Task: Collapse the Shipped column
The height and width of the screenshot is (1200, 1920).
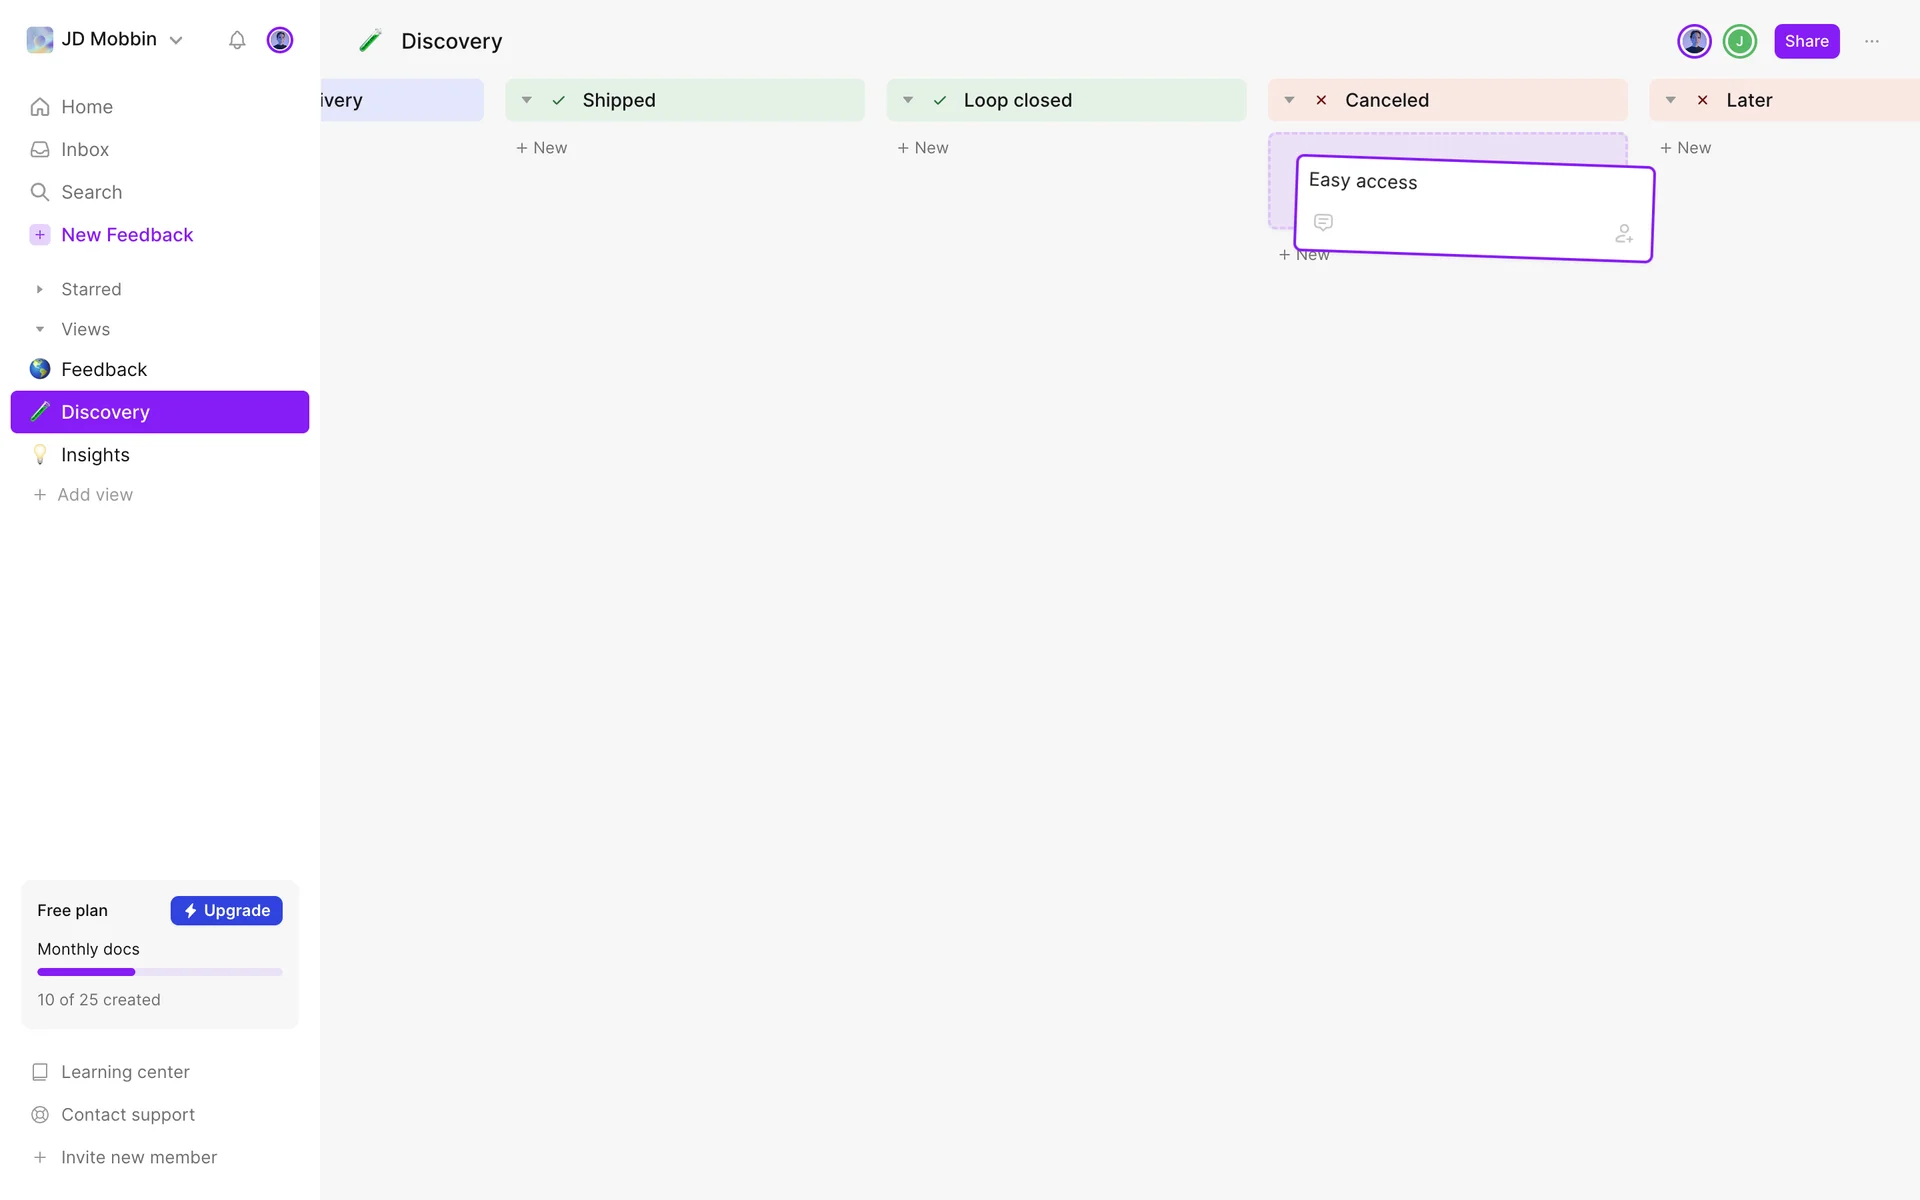Action: tap(527, 100)
